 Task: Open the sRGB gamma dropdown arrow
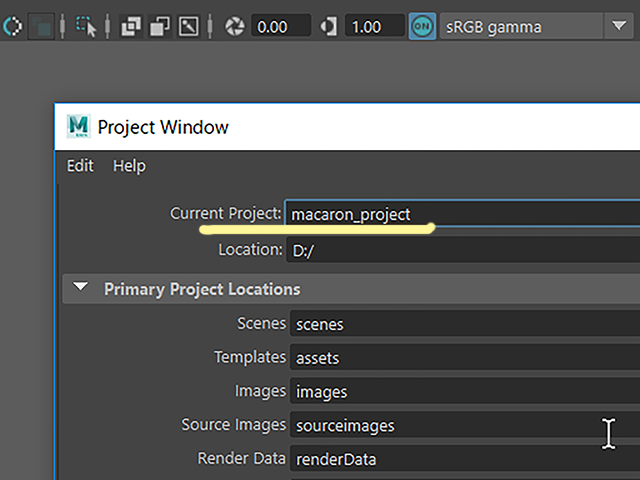(x=619, y=26)
